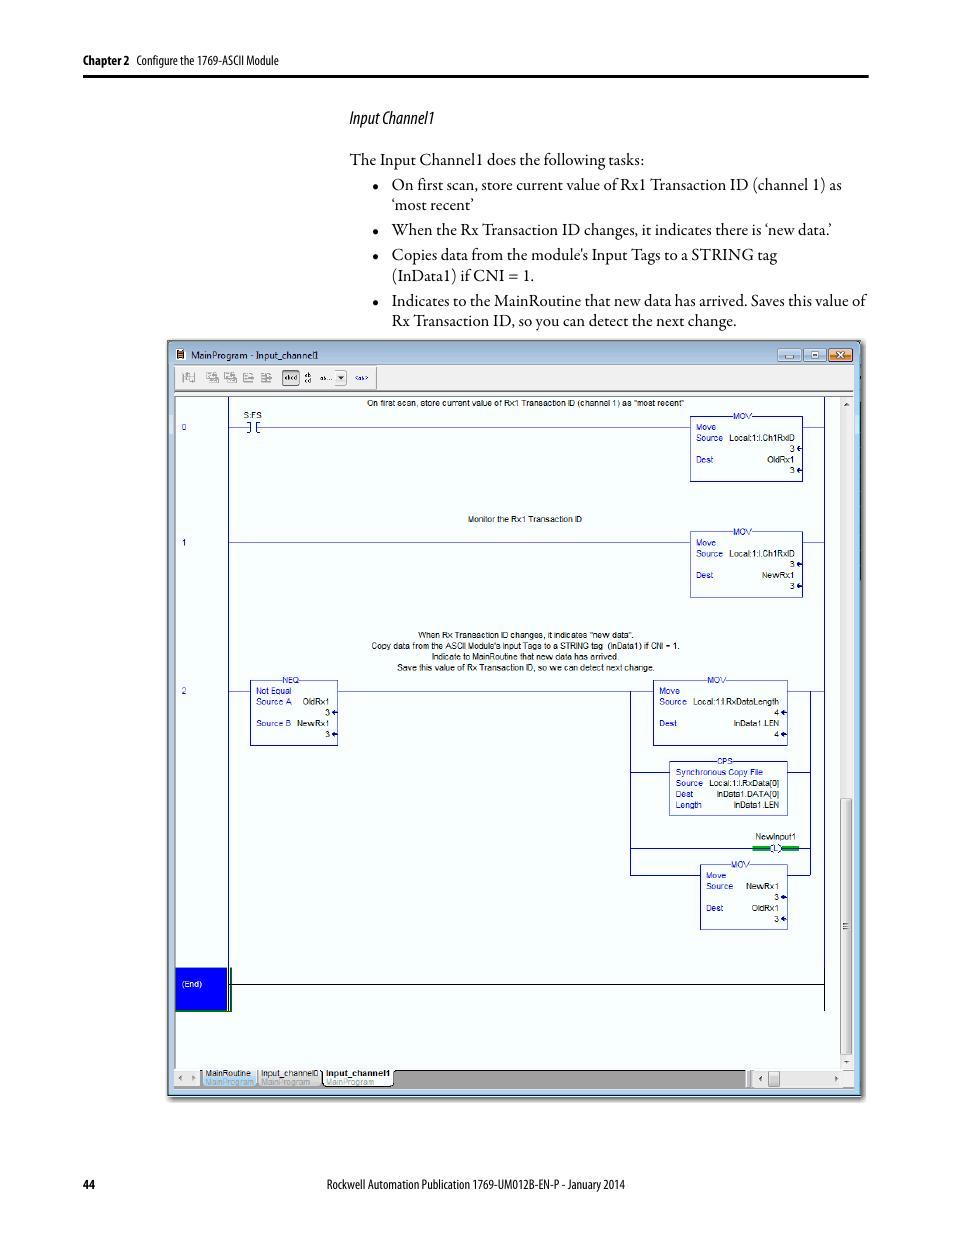Image resolution: width=954 pixels, height=1235 pixels.
Task: Toggle the 'abcd' single-line tag display button
Action: (x=291, y=378)
